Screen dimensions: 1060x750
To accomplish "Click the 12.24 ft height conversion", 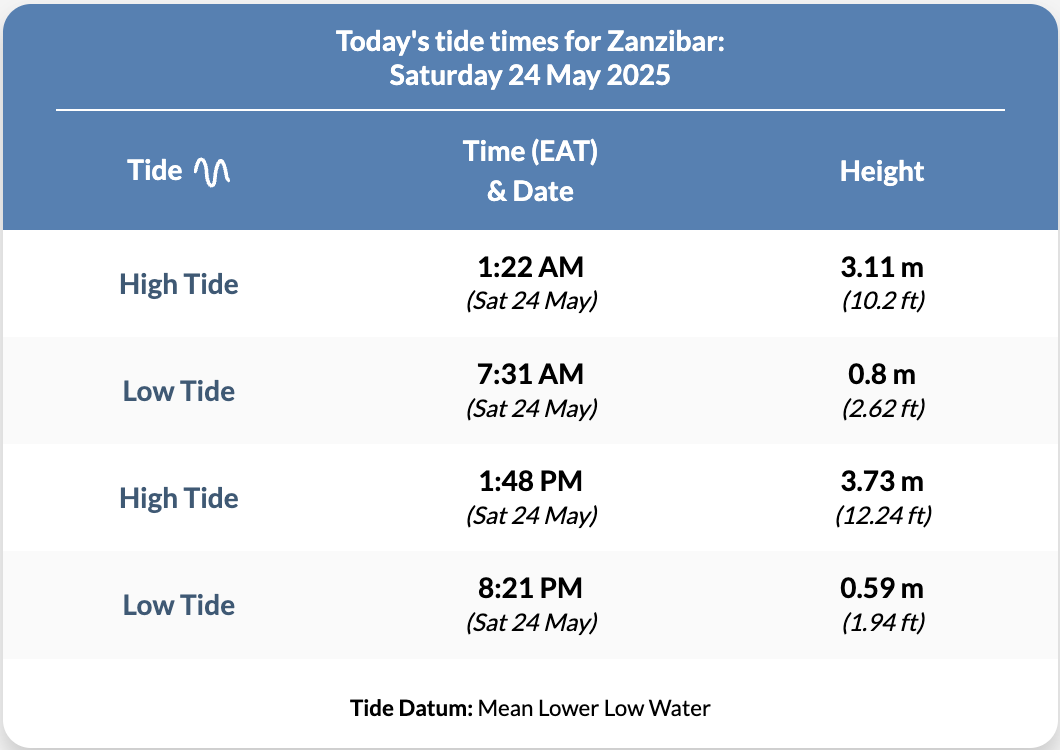I will [882, 516].
